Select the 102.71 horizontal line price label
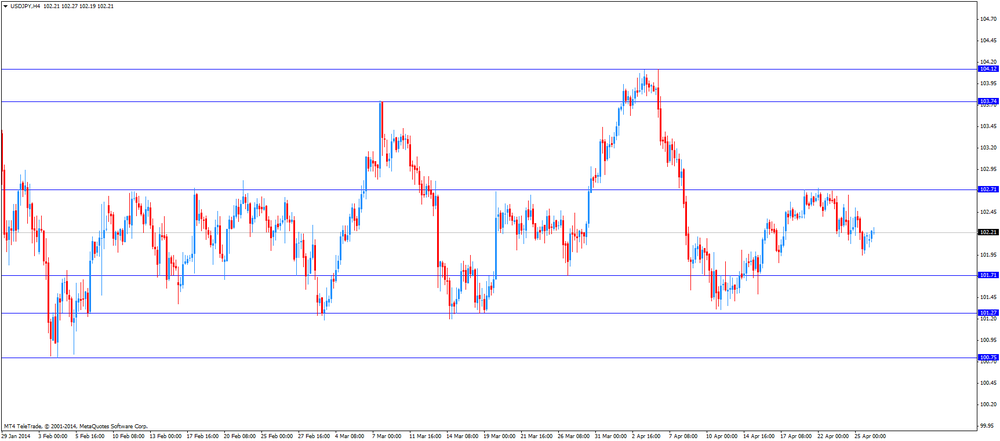Image resolution: width=1000 pixels, height=441 pixels. point(988,190)
